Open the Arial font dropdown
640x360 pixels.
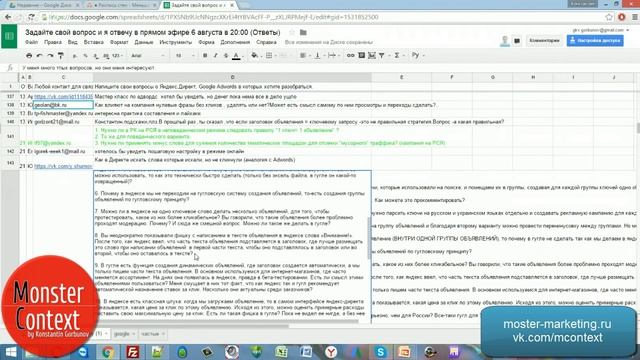click(148, 56)
